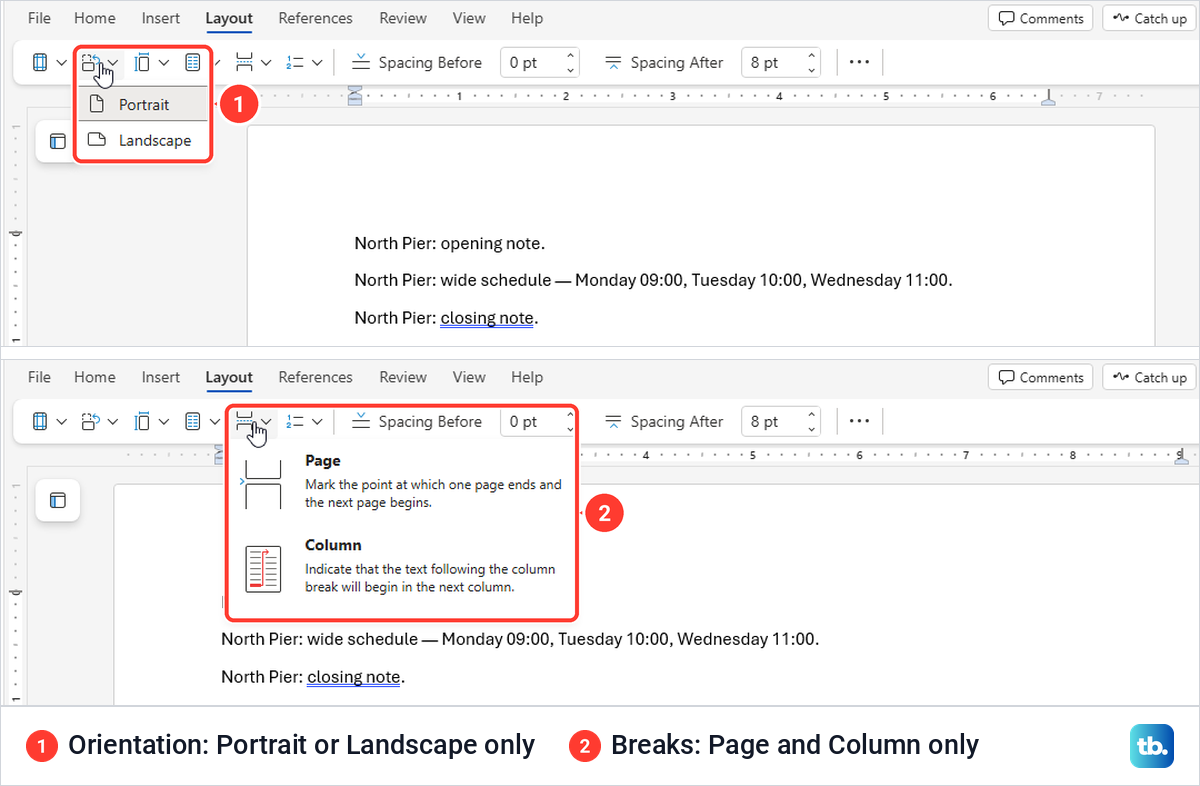Click the Columns icon in the bottom screenshot
1200x786 pixels.
coord(194,421)
